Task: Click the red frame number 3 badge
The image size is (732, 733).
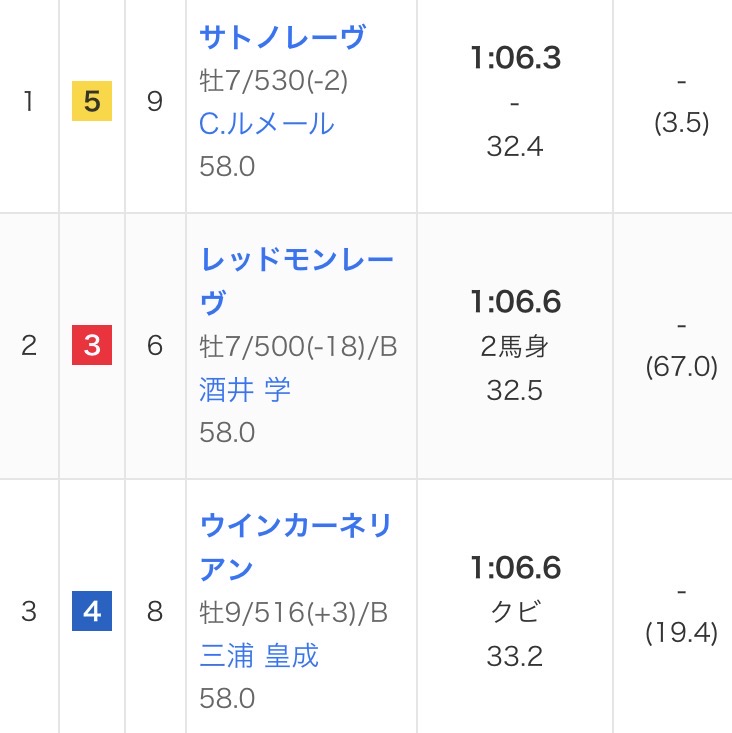Action: (92, 346)
